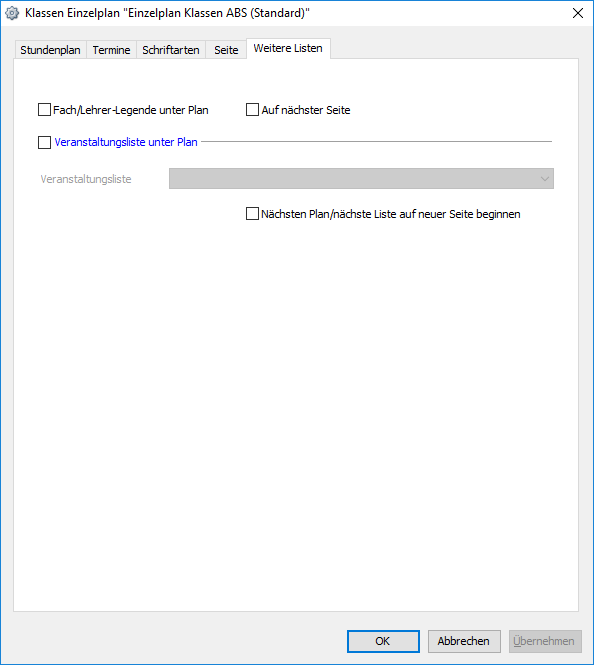This screenshot has width=594, height=665.
Task: Go to the Schriftarten tab
Action: pos(171,50)
